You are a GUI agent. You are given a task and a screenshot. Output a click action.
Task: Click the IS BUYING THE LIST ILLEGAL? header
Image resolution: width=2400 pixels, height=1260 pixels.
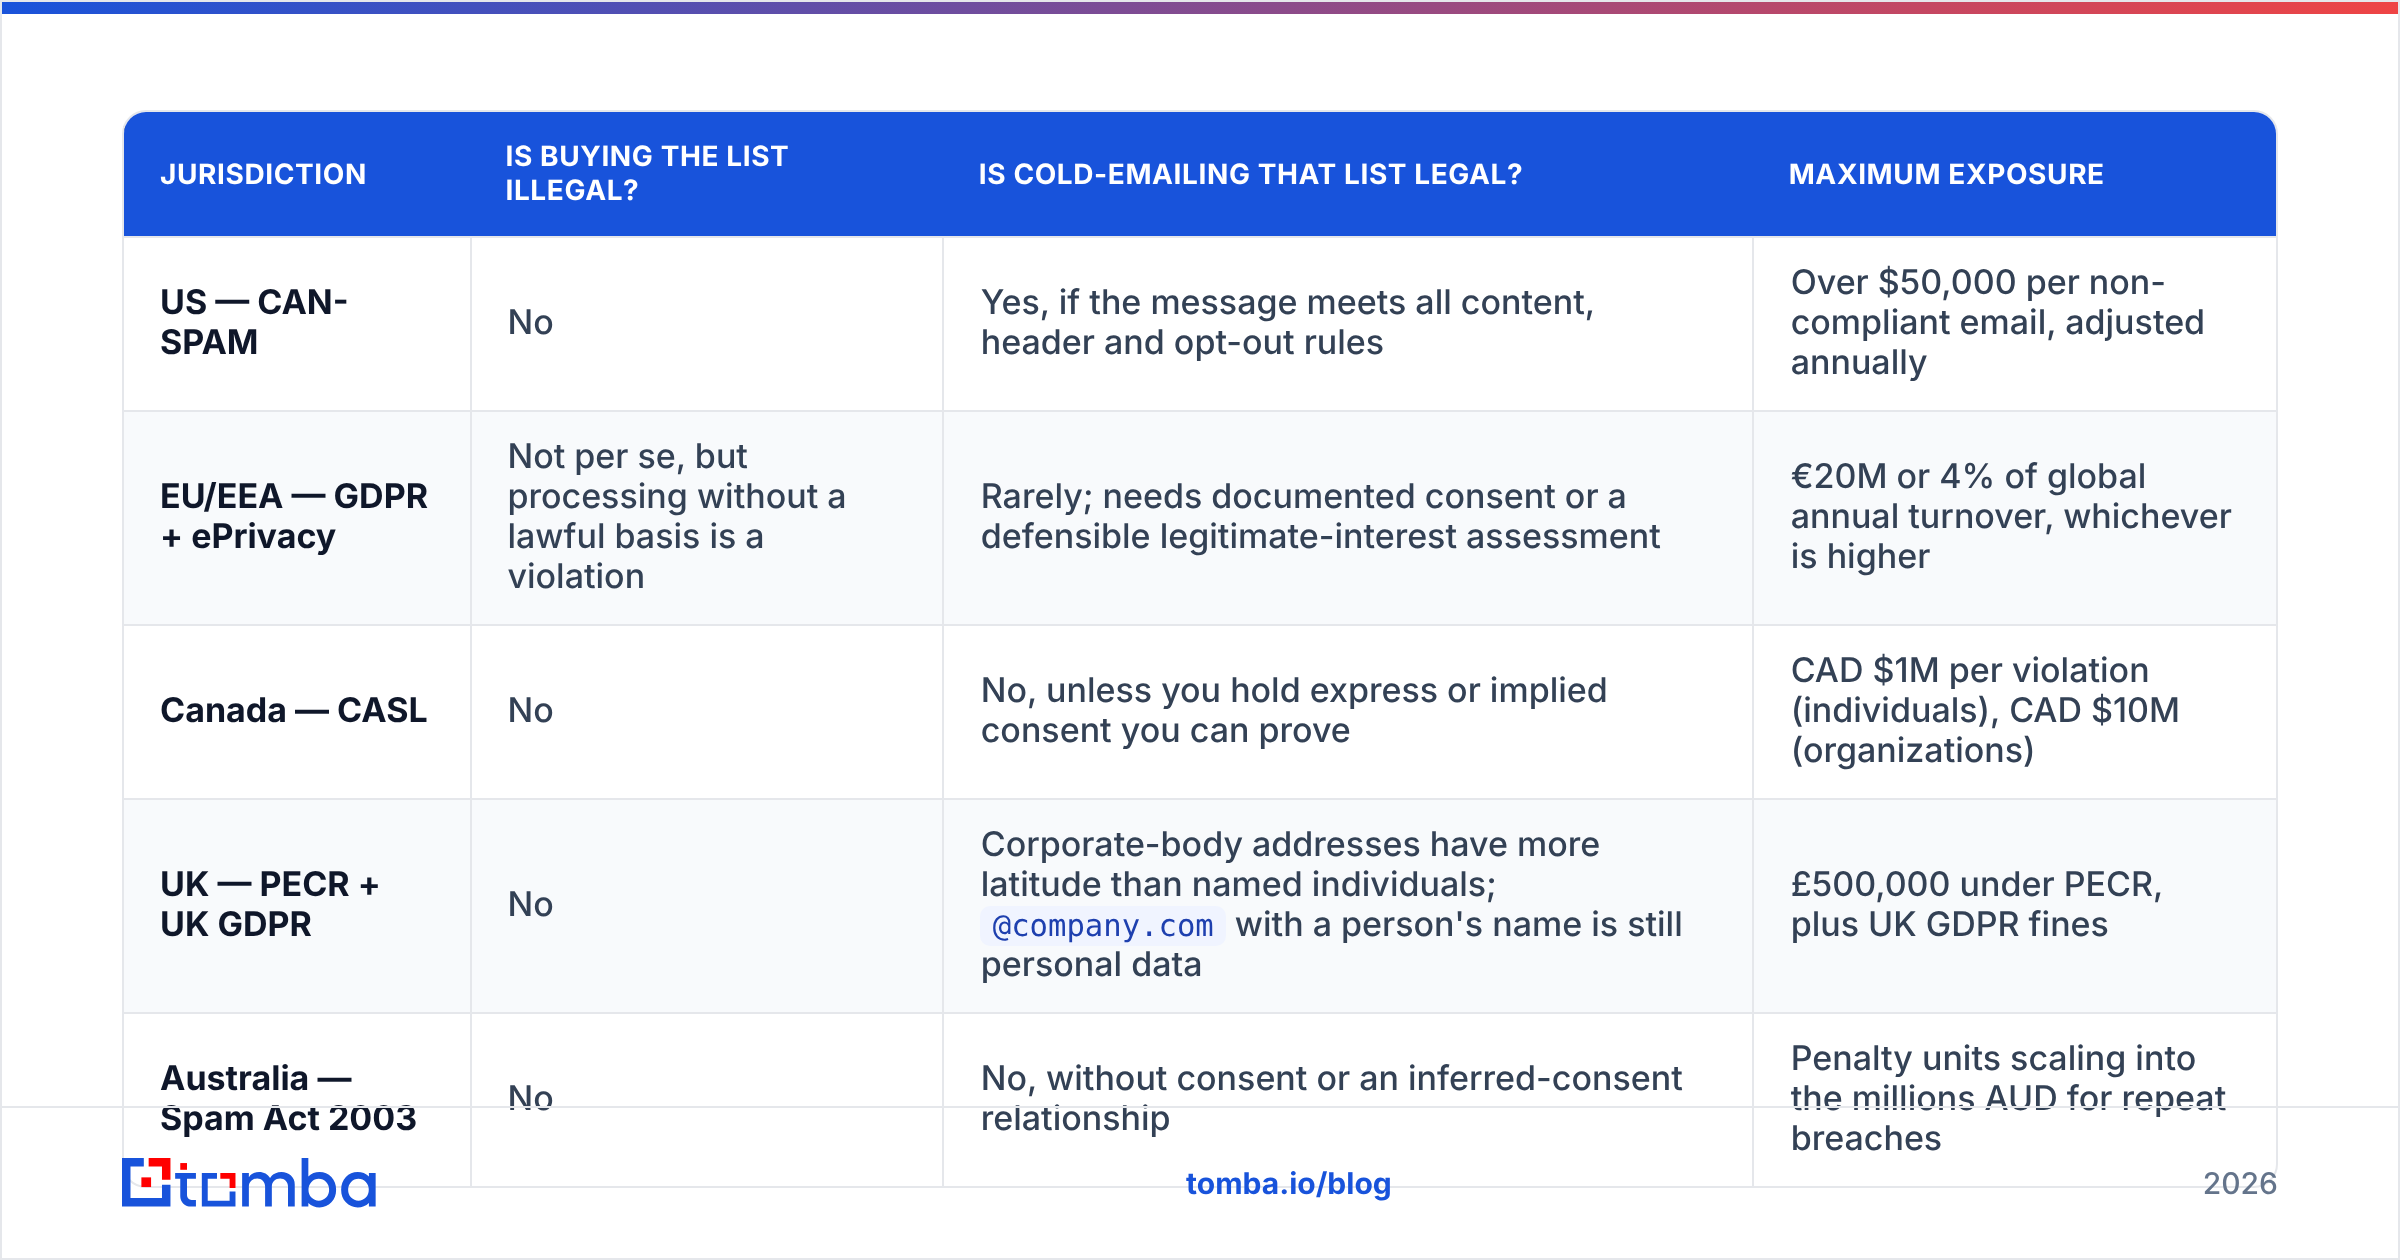point(646,173)
